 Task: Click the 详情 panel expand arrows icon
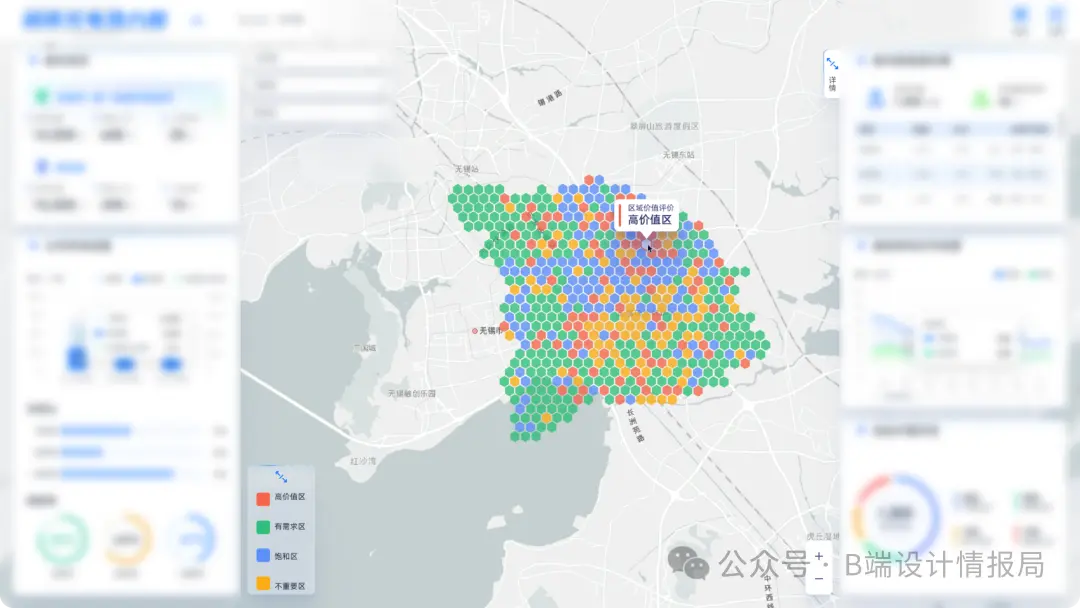pyautogui.click(x=832, y=64)
